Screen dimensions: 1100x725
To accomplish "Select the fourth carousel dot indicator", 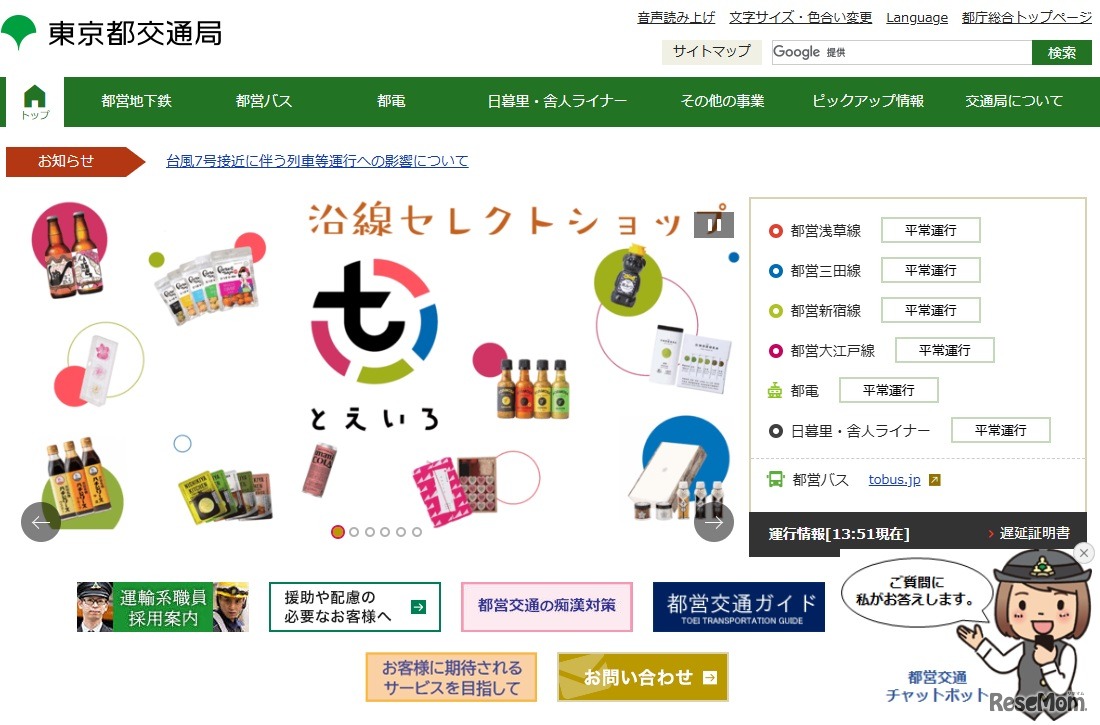I will click(385, 532).
